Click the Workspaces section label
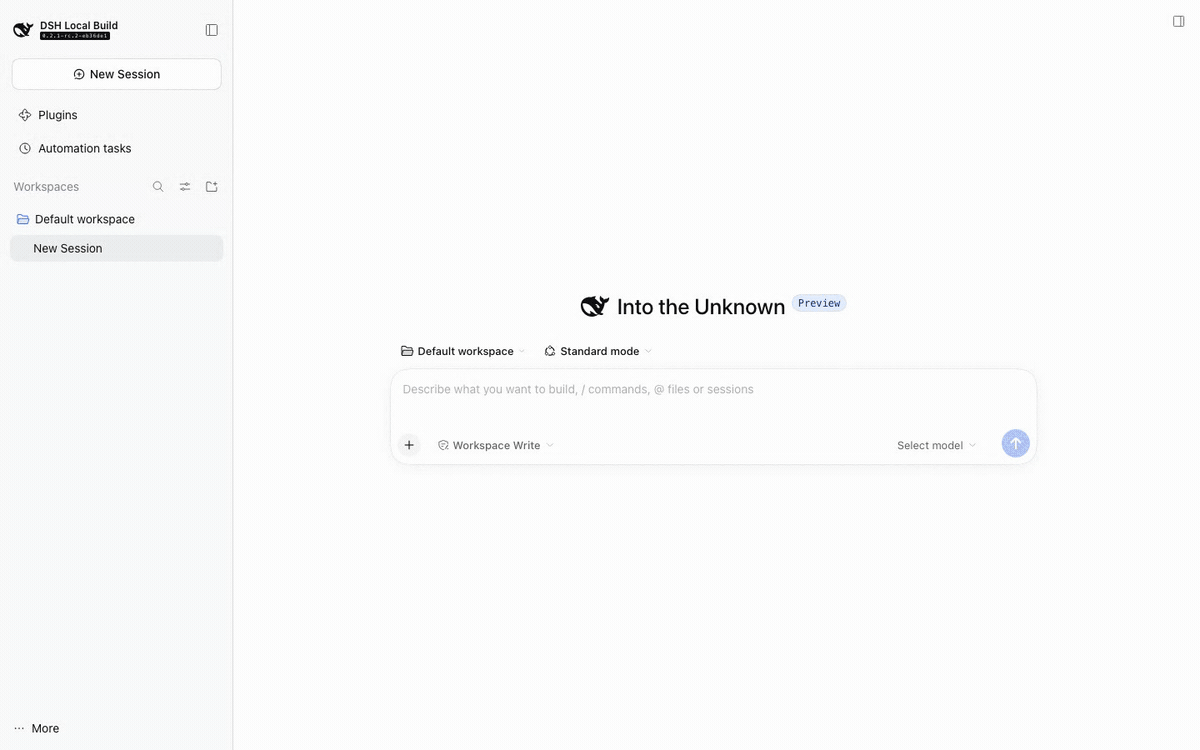 (46, 187)
